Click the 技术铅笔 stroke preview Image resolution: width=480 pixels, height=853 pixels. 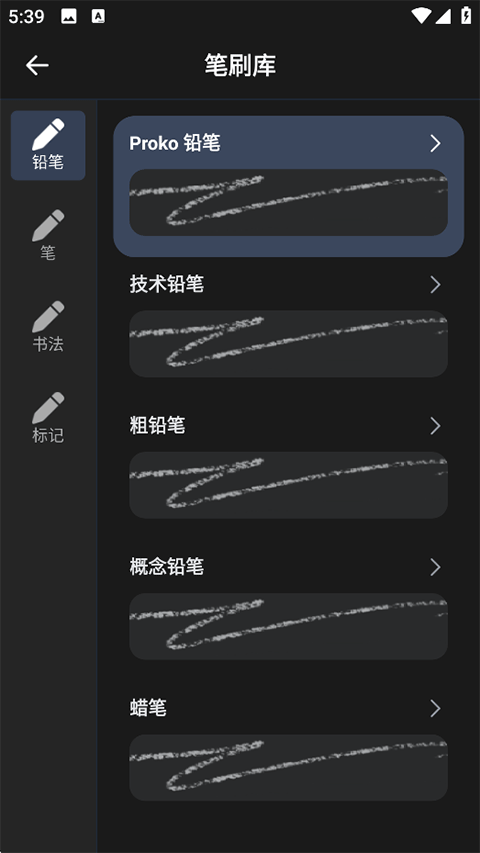[288, 344]
